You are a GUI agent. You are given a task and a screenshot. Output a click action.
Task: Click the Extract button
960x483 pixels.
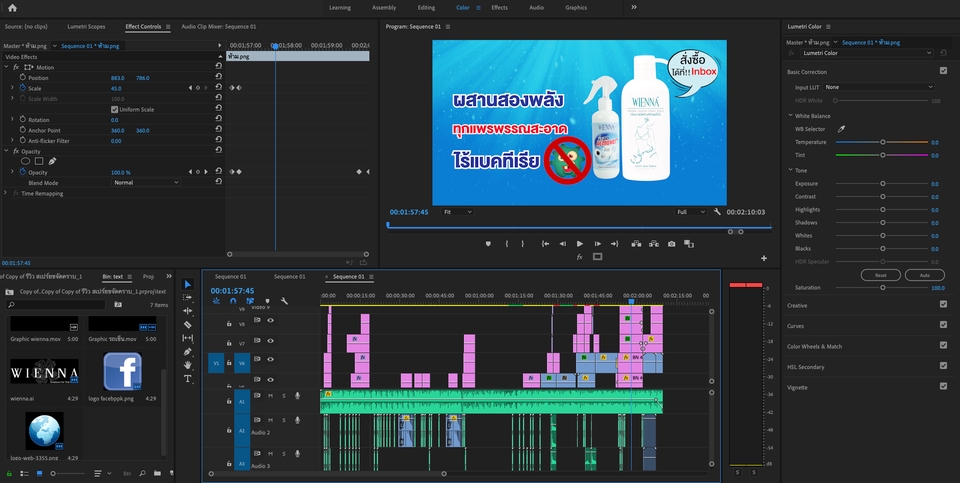click(654, 244)
